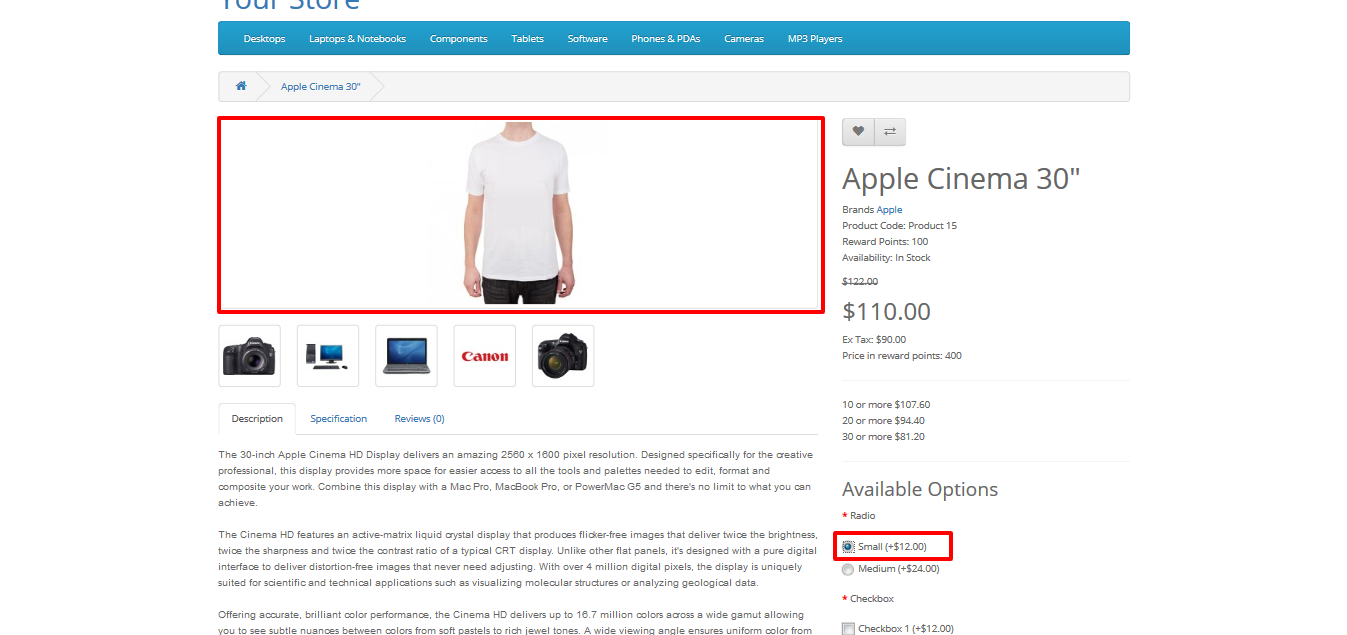Open the desktop computer thumbnail
Image resolution: width=1347 pixels, height=635 pixels.
click(328, 356)
